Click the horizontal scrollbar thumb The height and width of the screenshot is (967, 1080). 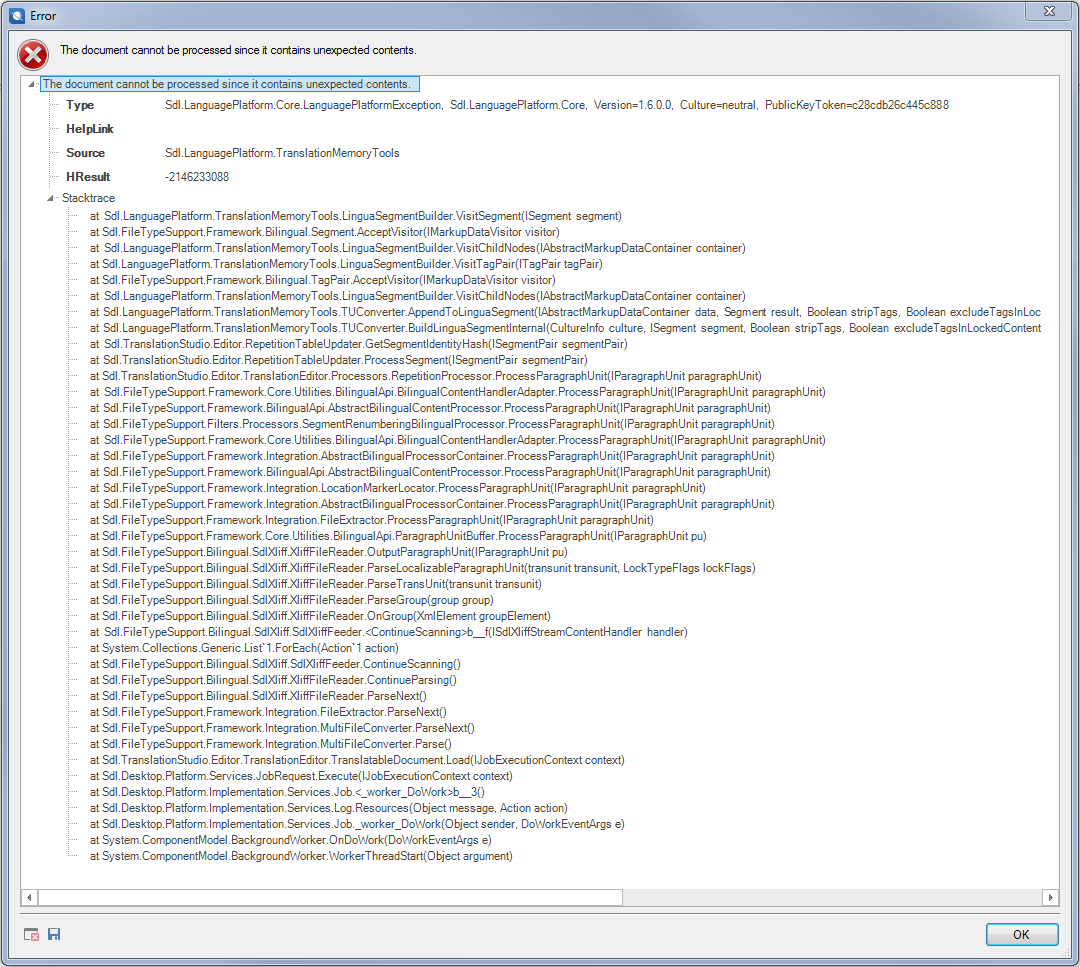coord(330,898)
